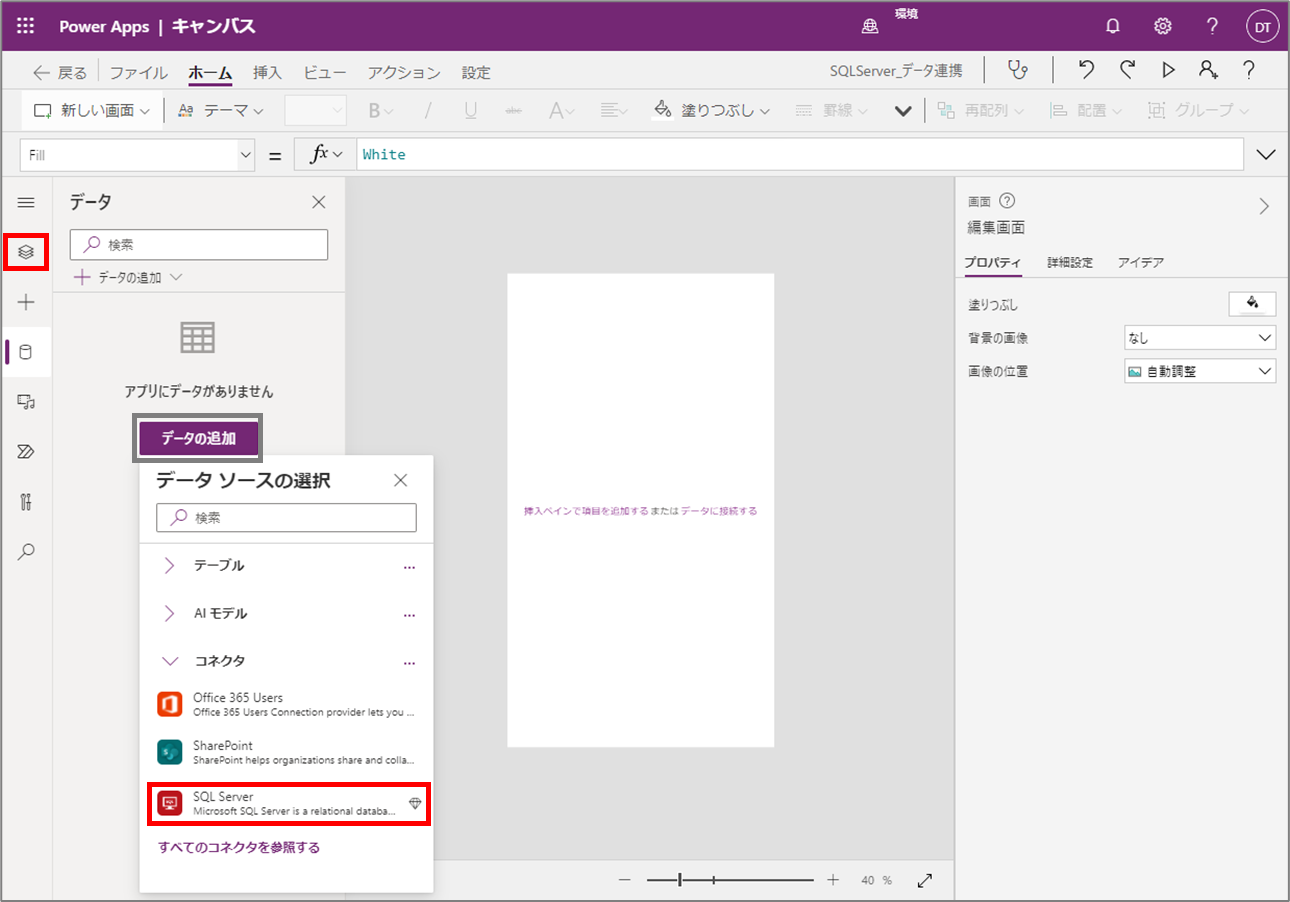Open the tree view layers icon
The height and width of the screenshot is (902, 1290).
point(27,252)
